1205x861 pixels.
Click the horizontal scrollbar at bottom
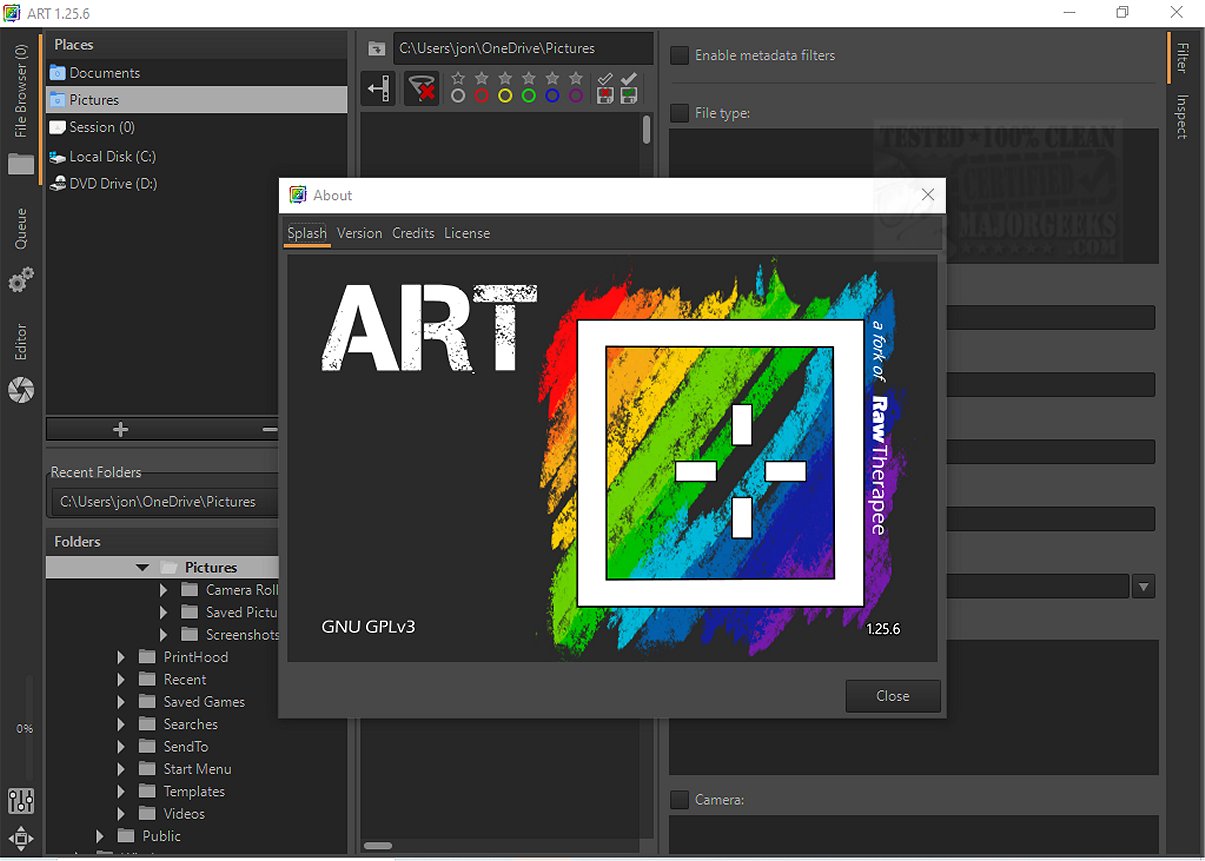[x=377, y=846]
